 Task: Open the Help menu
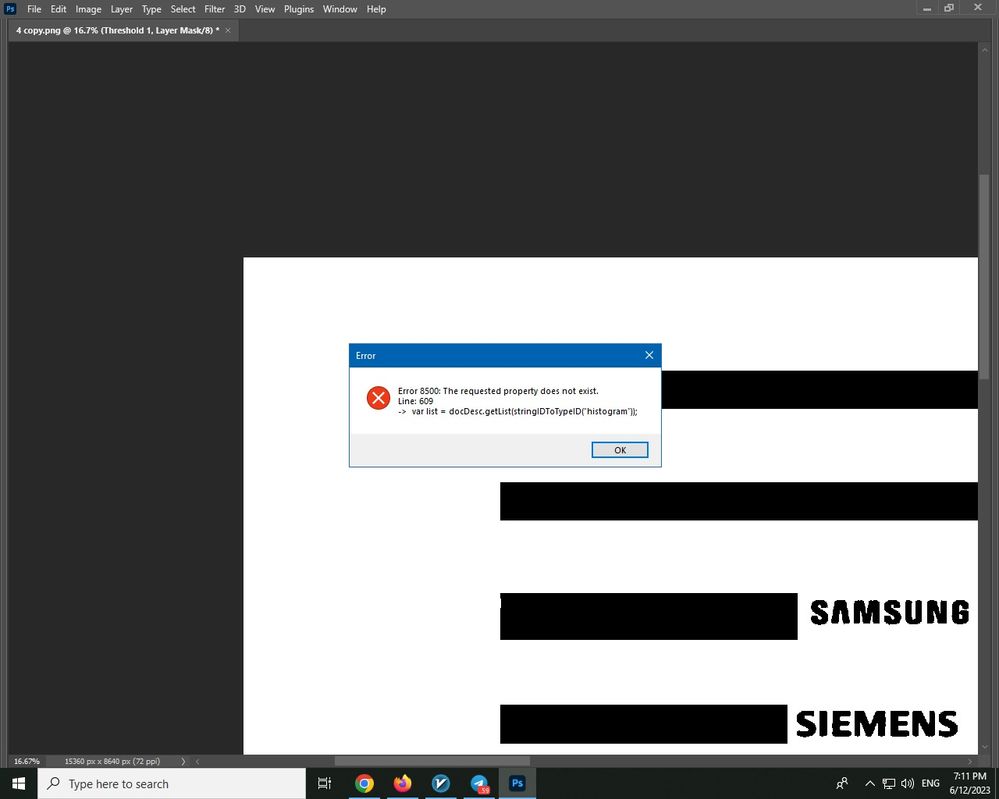click(x=377, y=9)
